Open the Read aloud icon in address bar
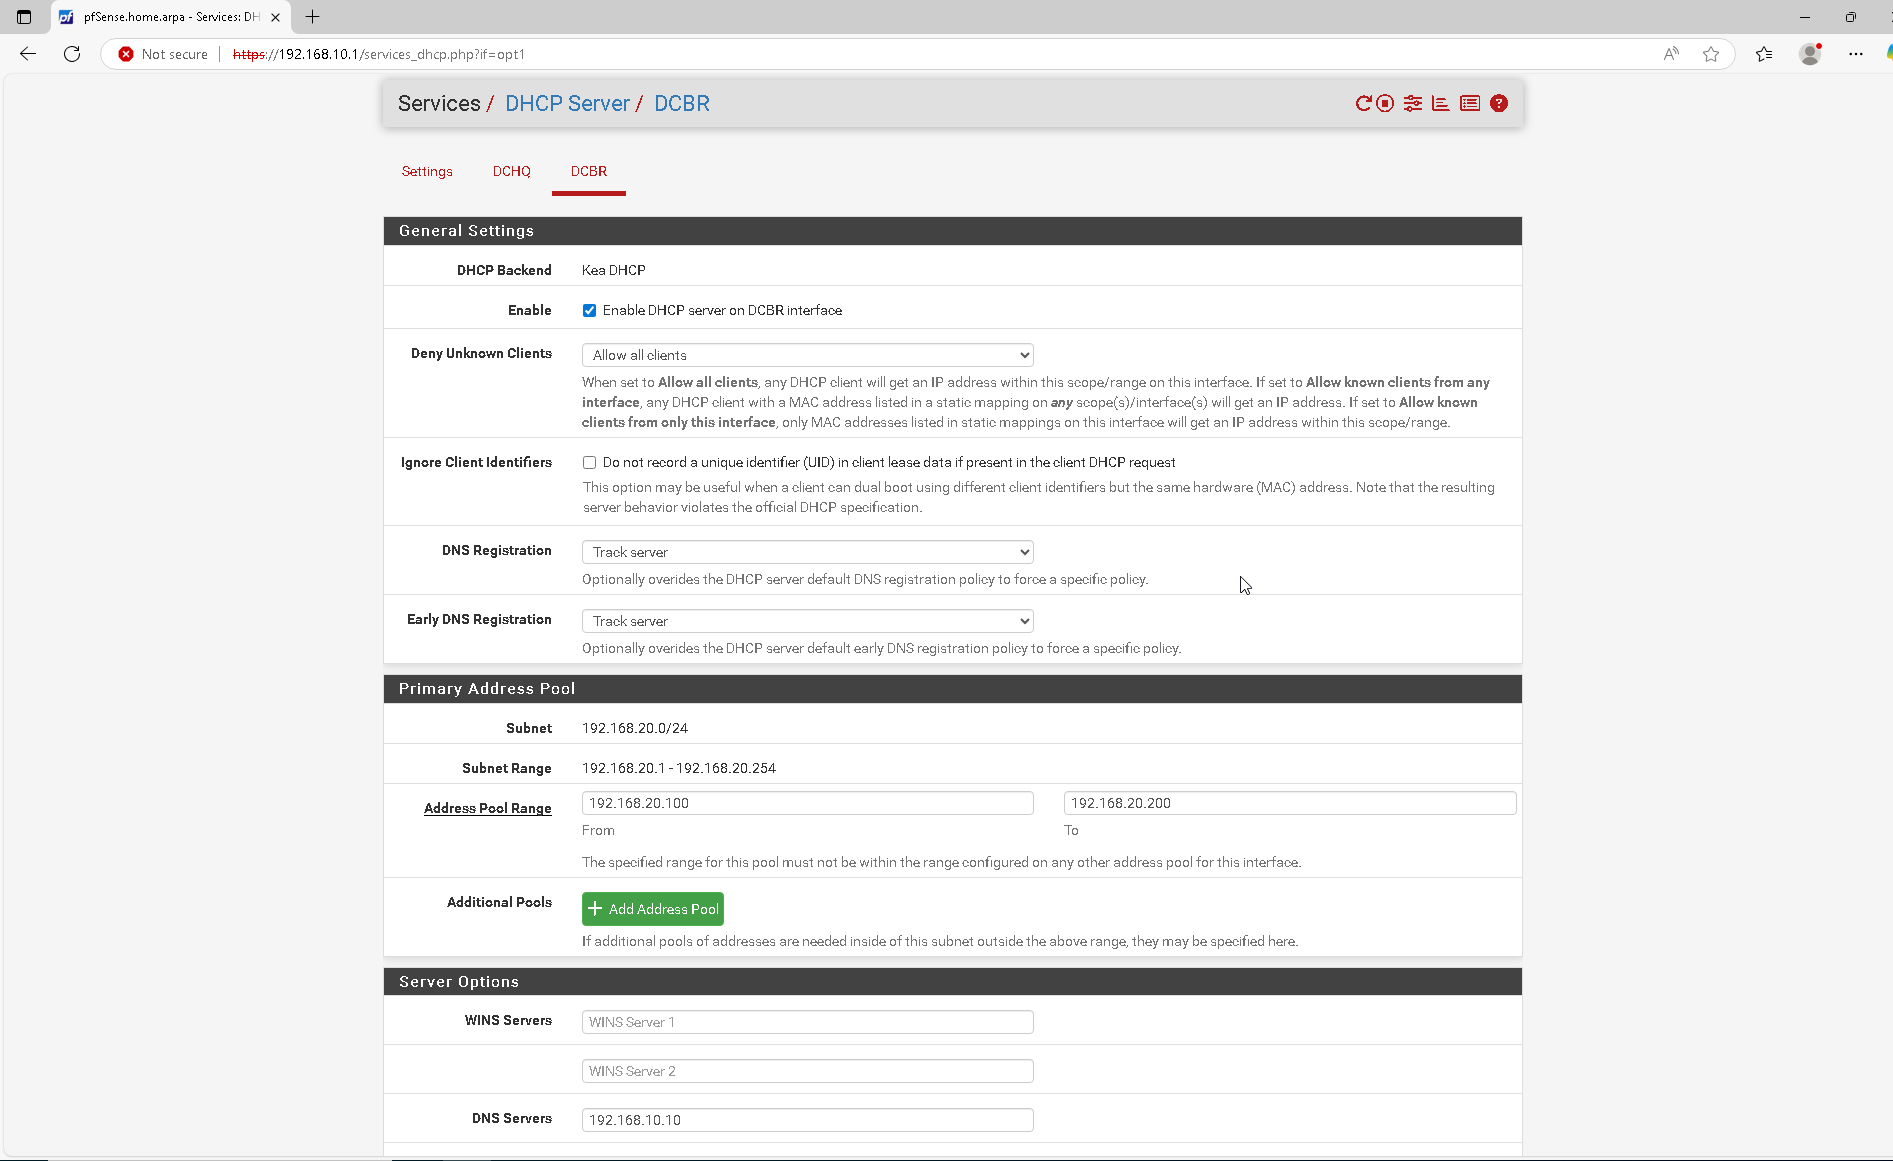Image resolution: width=1893 pixels, height=1161 pixels. tap(1671, 54)
